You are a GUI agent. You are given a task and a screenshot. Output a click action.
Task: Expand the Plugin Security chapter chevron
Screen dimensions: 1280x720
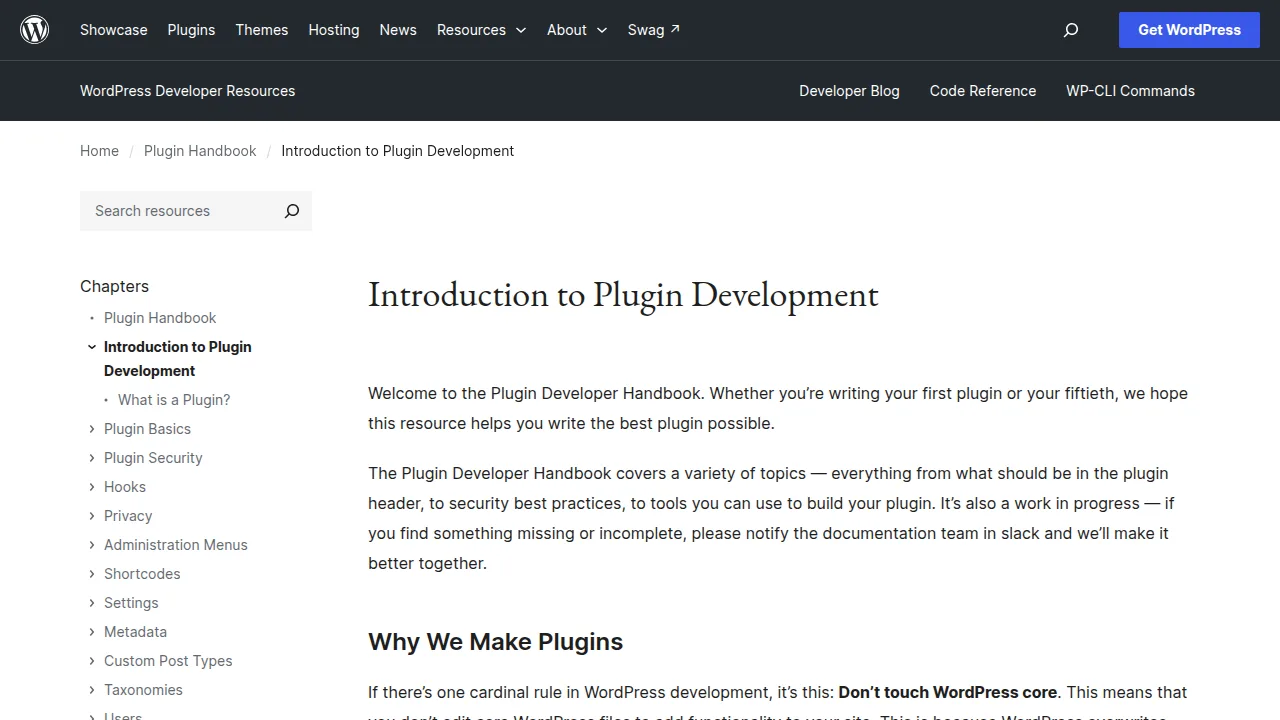click(92, 458)
